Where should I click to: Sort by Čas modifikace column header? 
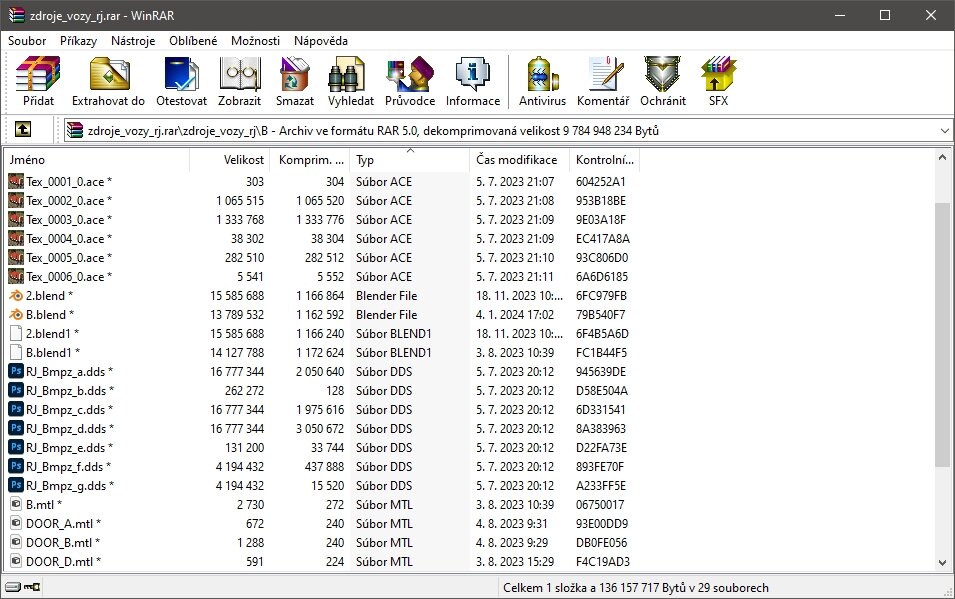[519, 160]
